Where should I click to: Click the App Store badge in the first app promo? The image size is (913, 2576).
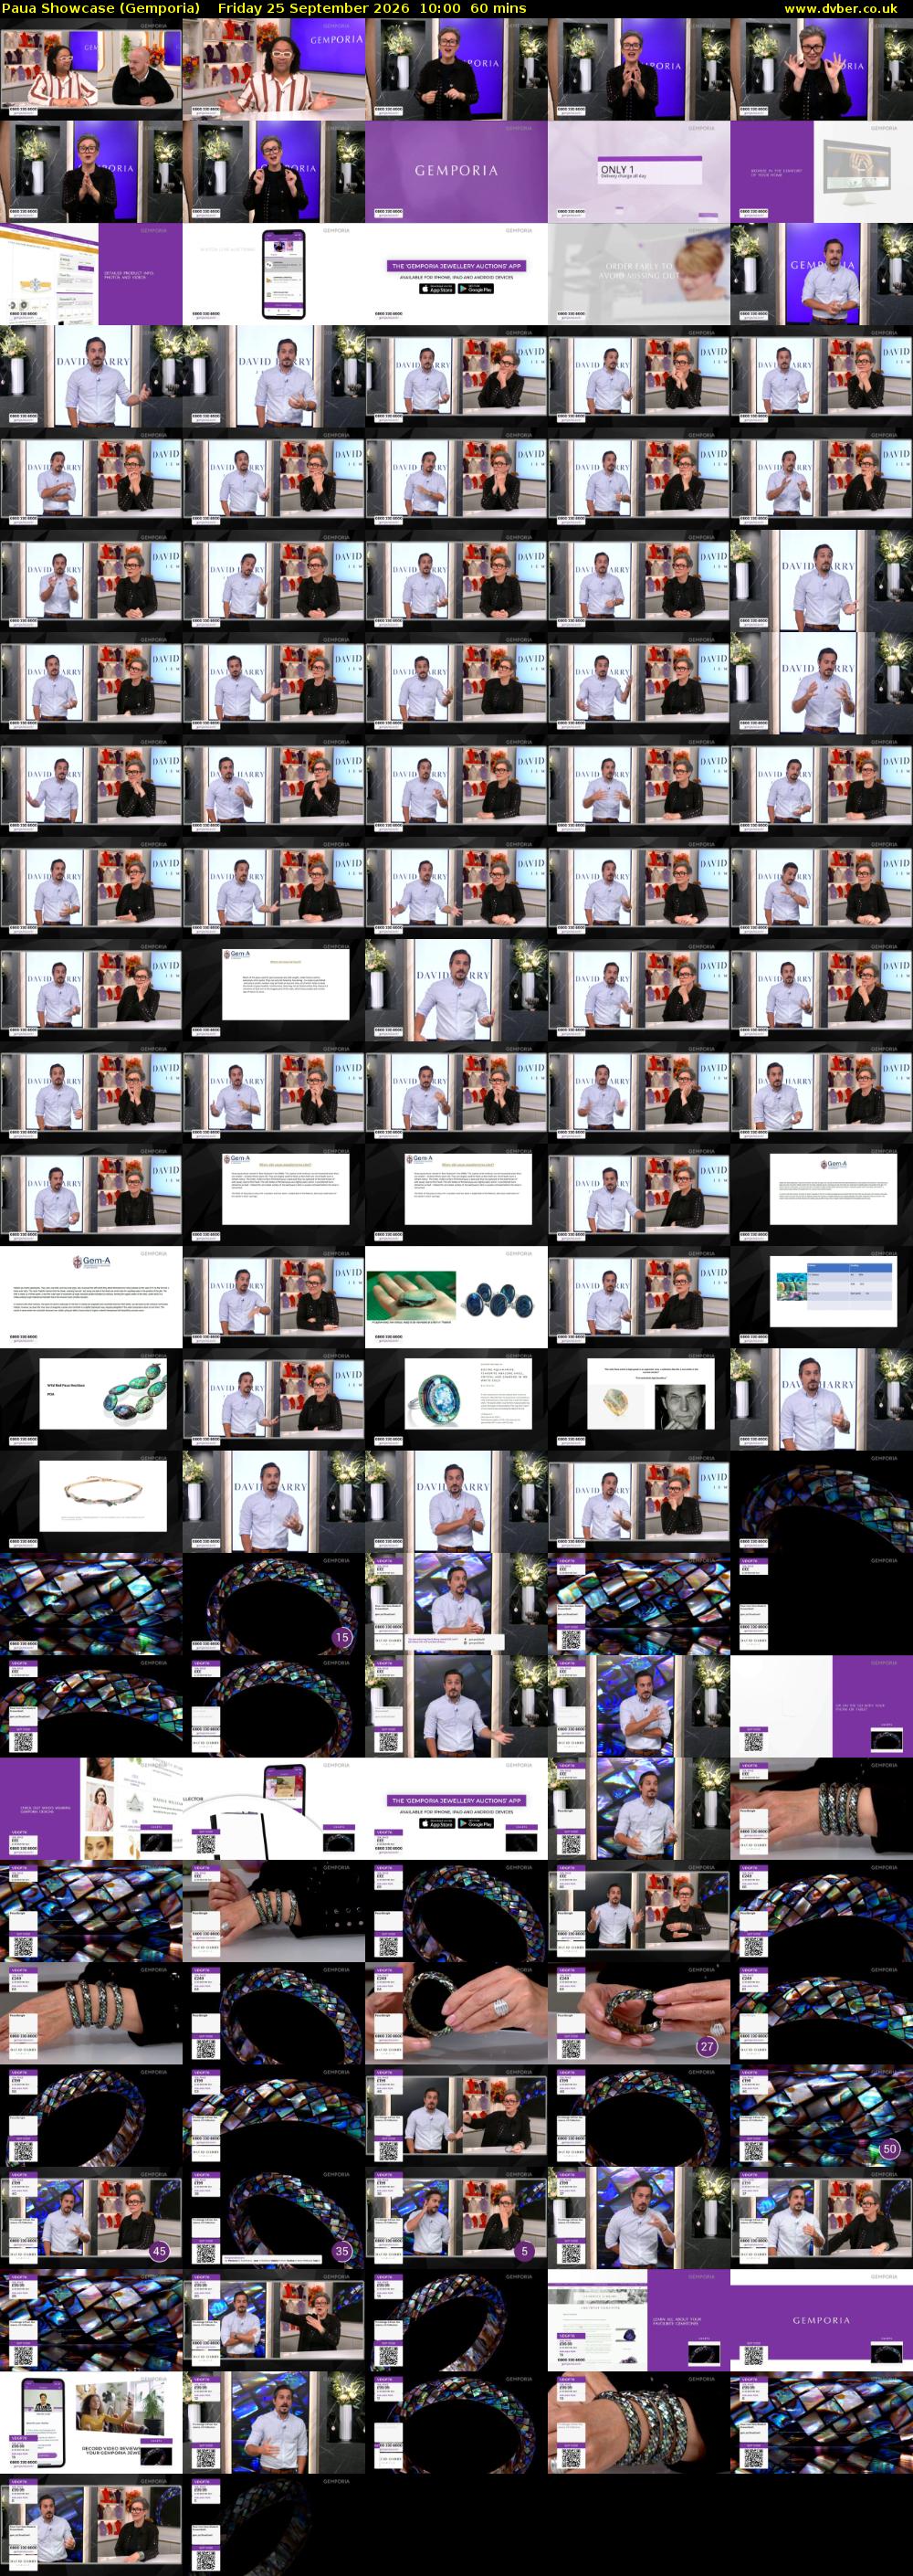click(436, 289)
